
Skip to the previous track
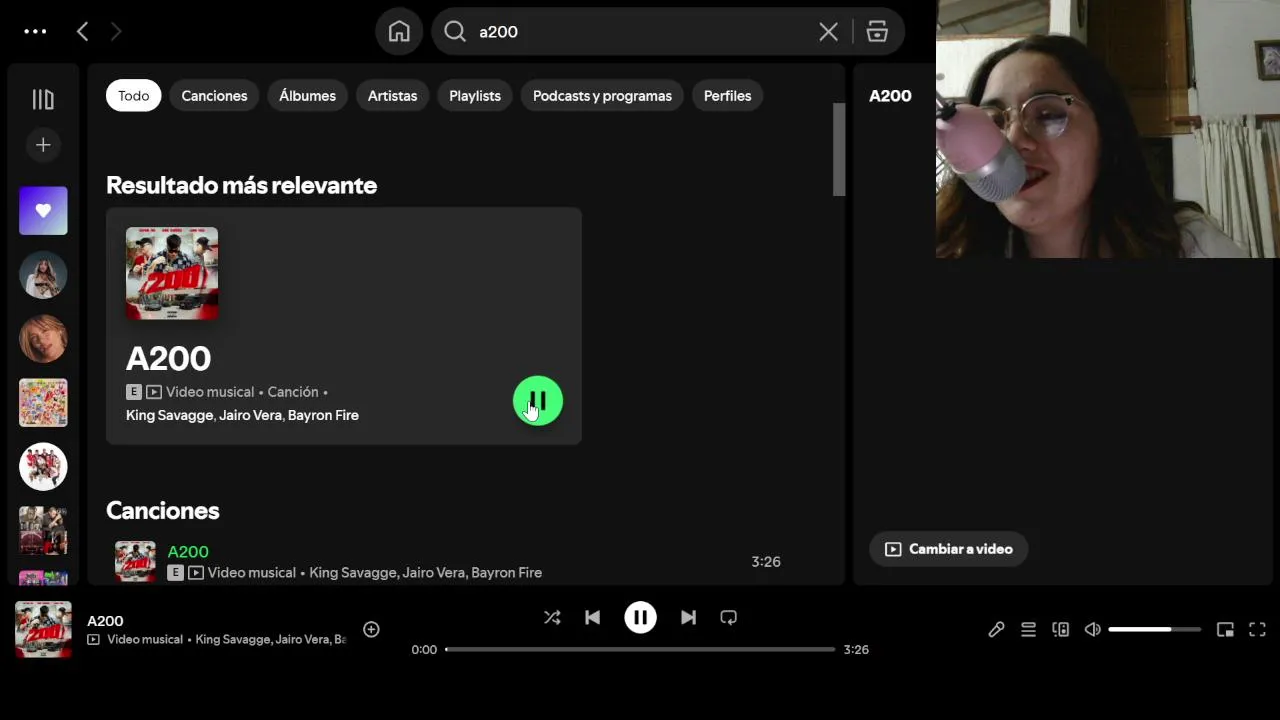592,618
